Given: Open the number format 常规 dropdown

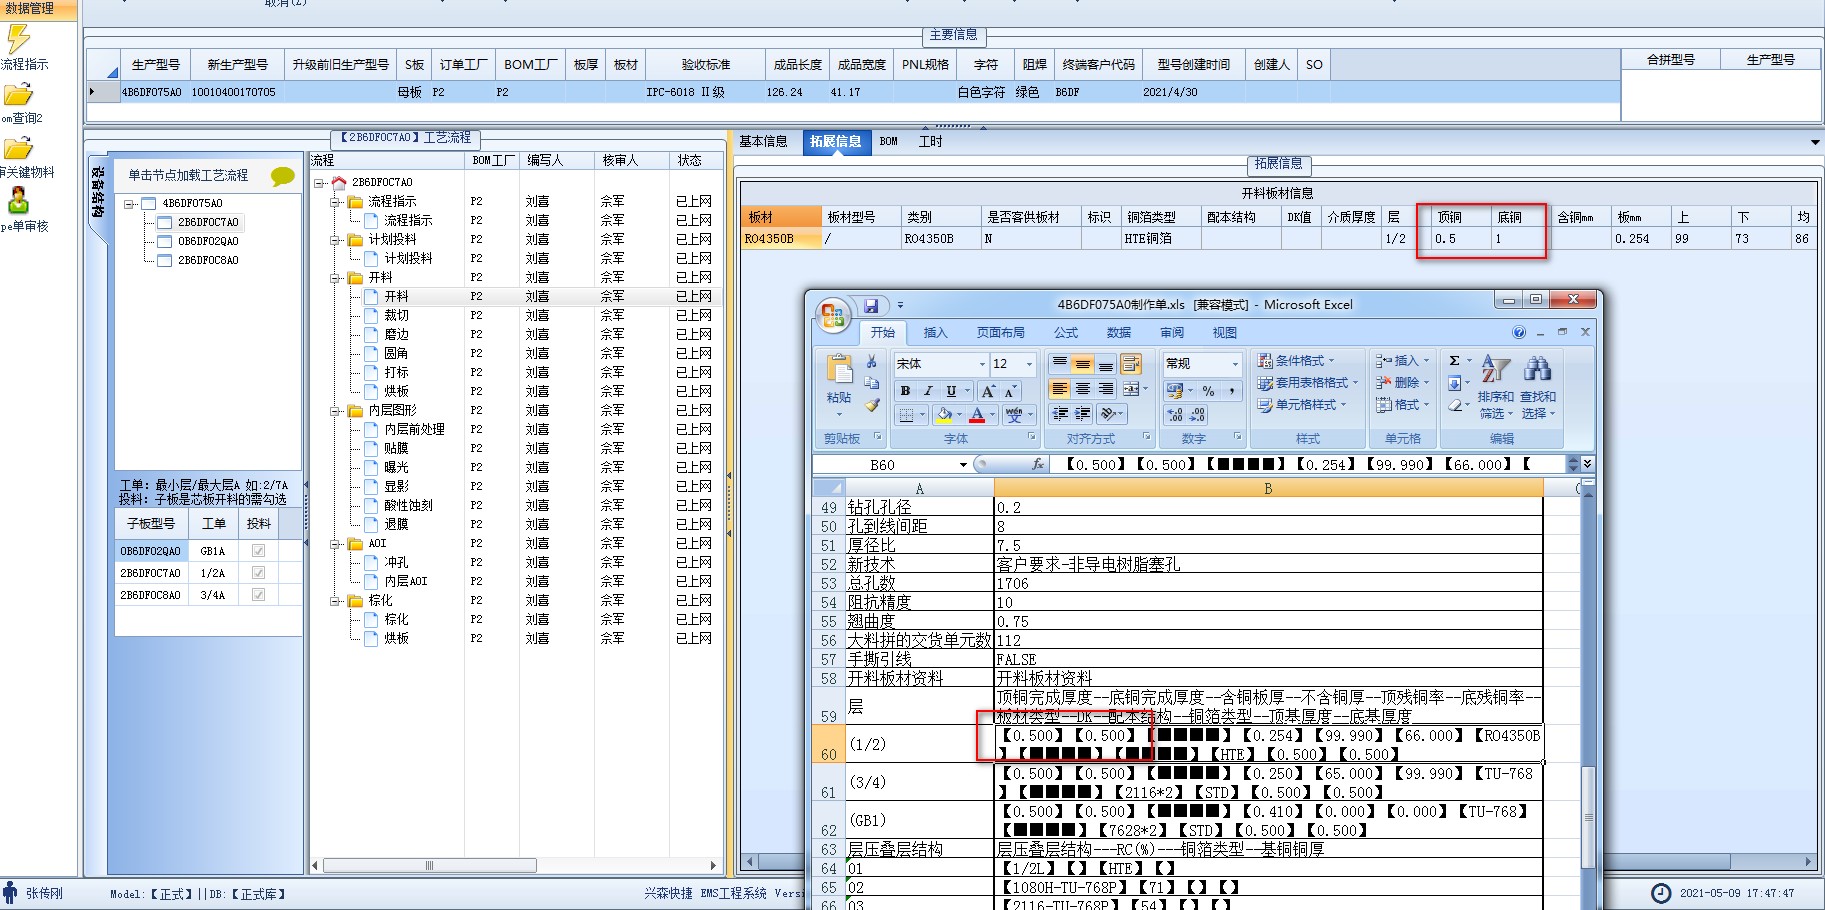Looking at the screenshot, I should (x=1235, y=364).
